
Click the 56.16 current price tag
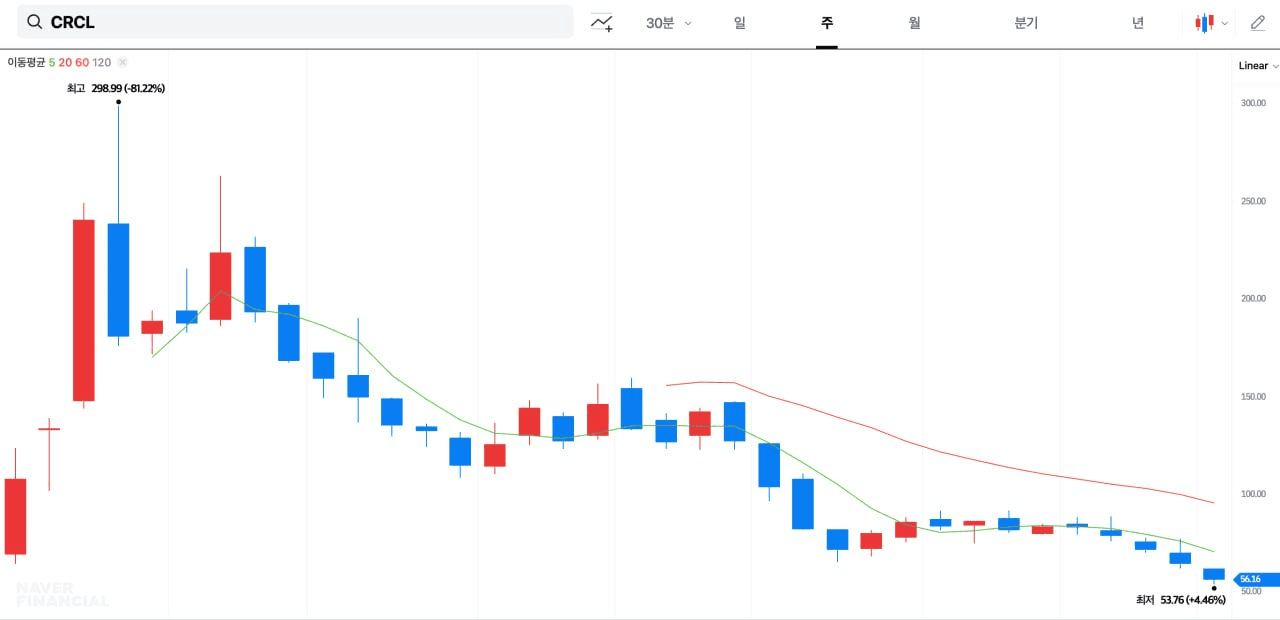coord(1248,579)
